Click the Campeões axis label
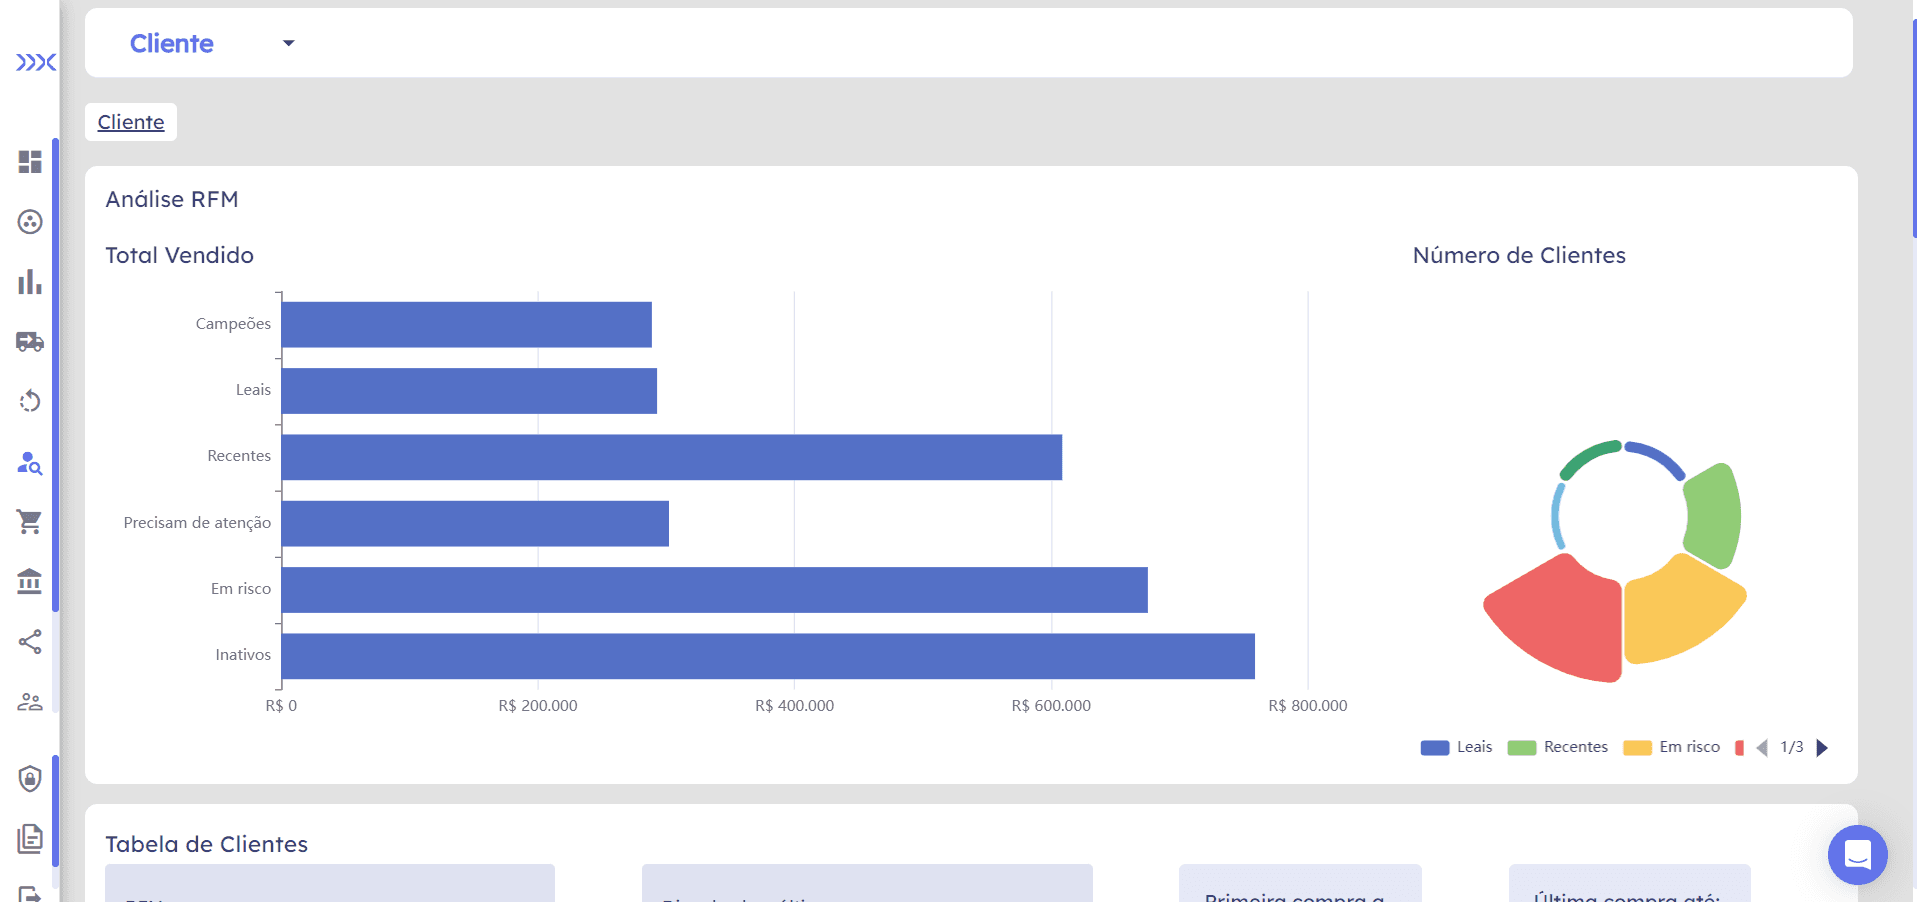 pyautogui.click(x=233, y=324)
